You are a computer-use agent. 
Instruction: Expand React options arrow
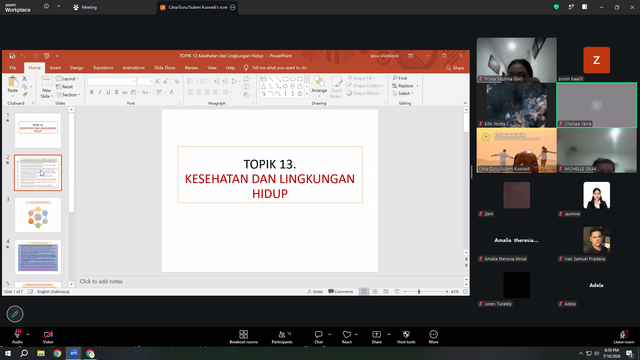pyautogui.click(x=356, y=334)
